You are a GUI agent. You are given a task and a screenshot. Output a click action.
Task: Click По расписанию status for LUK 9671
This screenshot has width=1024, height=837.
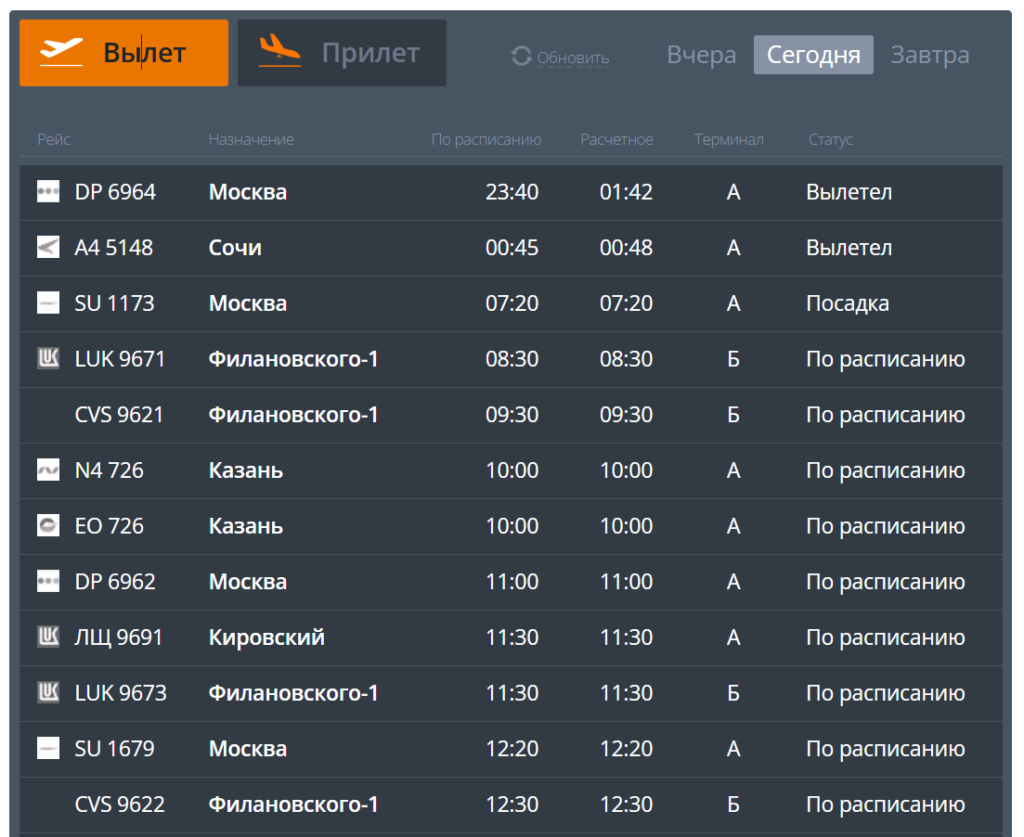tap(886, 359)
